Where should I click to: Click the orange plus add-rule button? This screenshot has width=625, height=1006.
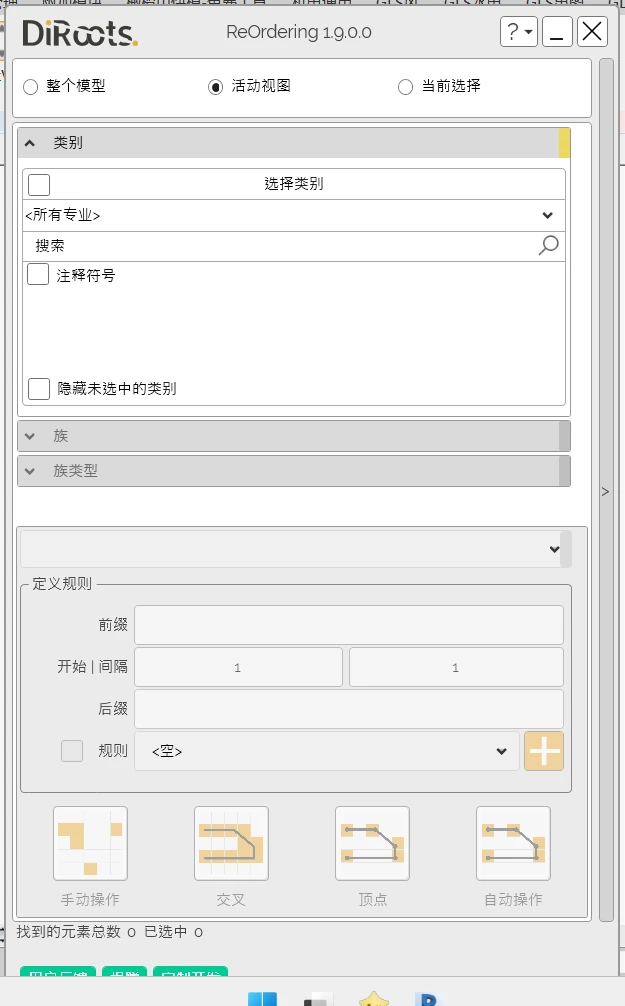pos(544,751)
